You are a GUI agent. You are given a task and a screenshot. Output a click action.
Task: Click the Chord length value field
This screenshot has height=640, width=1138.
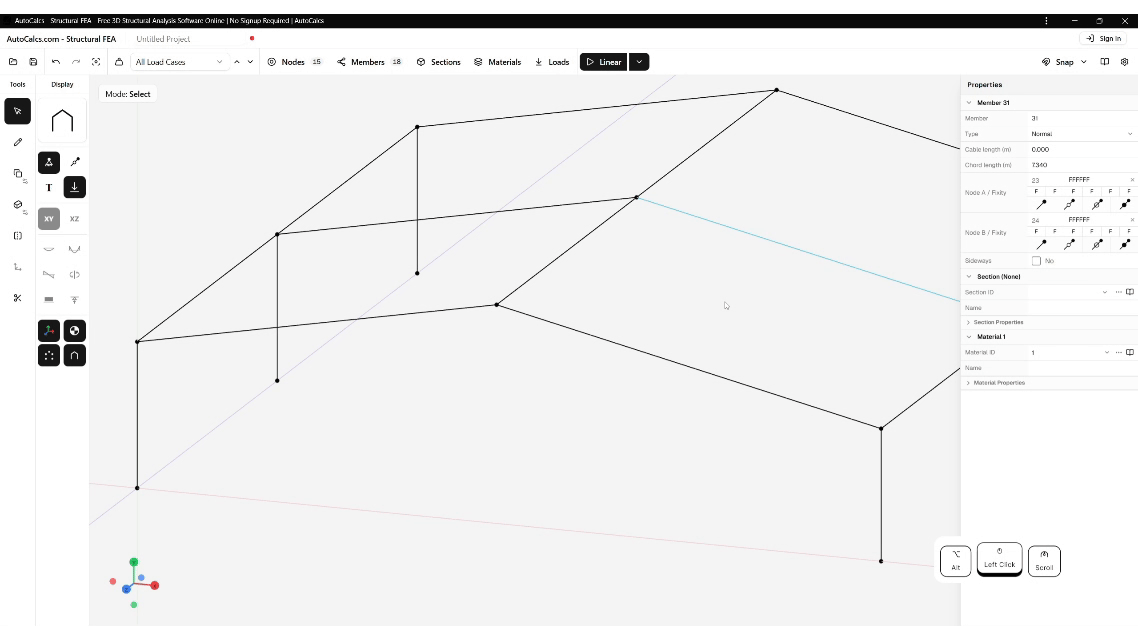click(x=1080, y=165)
